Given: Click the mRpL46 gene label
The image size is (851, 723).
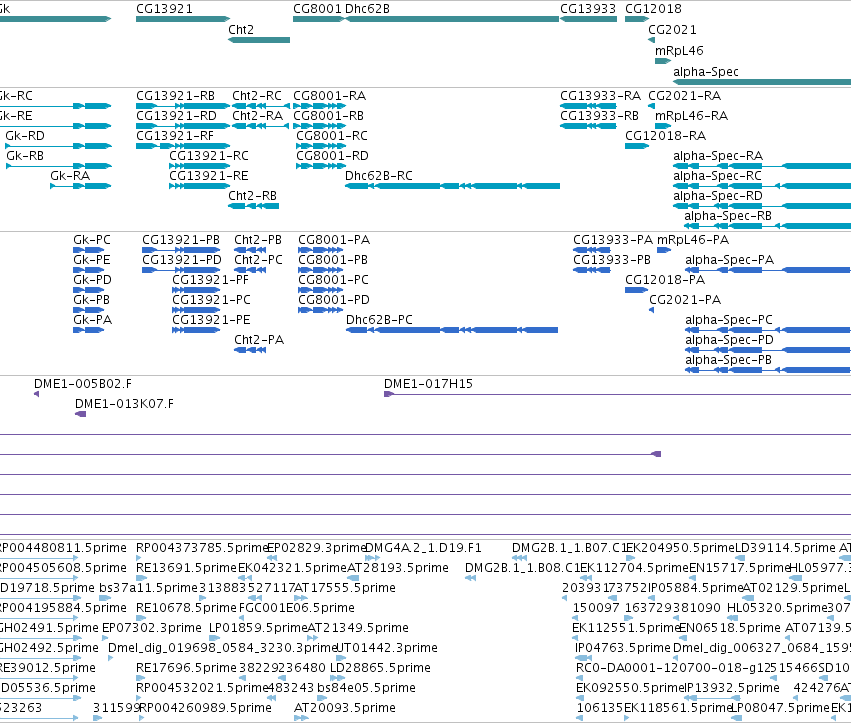Looking at the screenshot, I should click(x=679, y=51).
